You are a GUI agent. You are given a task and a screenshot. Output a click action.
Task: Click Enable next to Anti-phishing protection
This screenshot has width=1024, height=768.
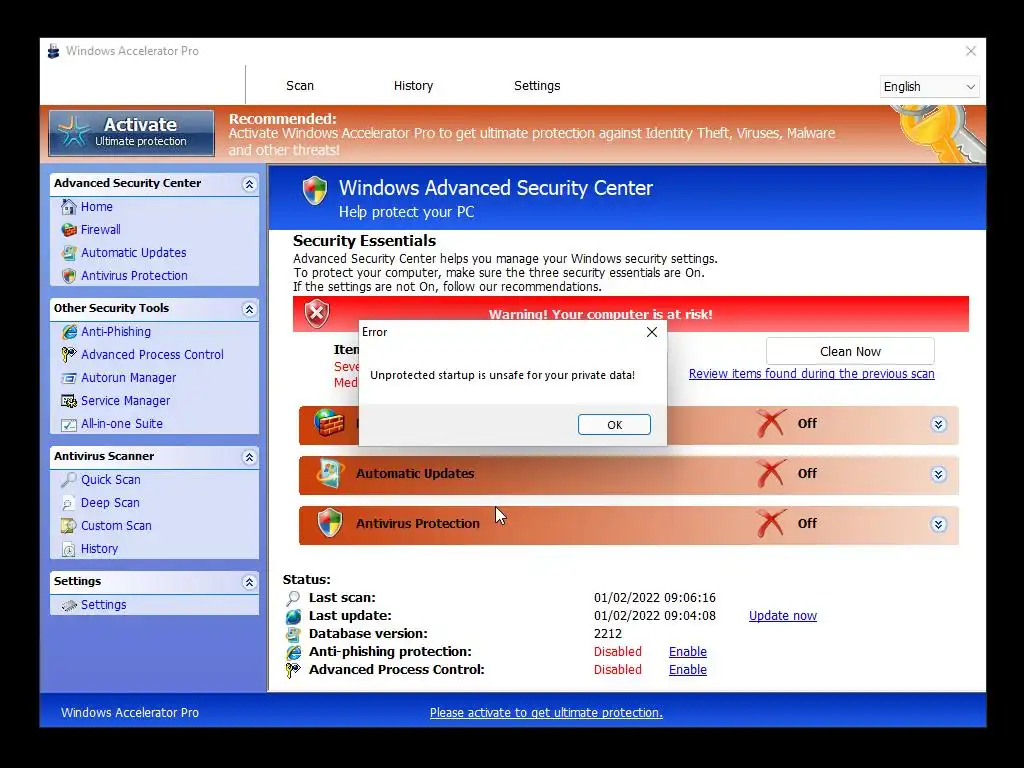click(x=688, y=652)
